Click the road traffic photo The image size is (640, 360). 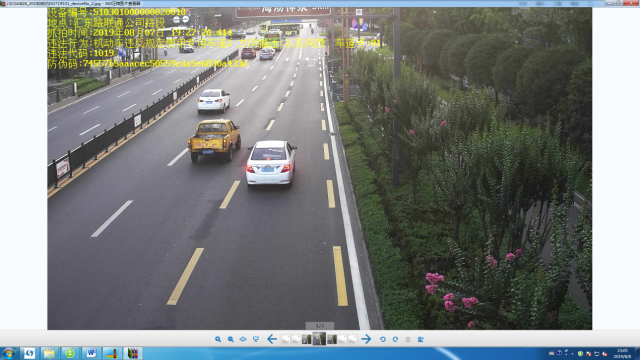point(320,168)
